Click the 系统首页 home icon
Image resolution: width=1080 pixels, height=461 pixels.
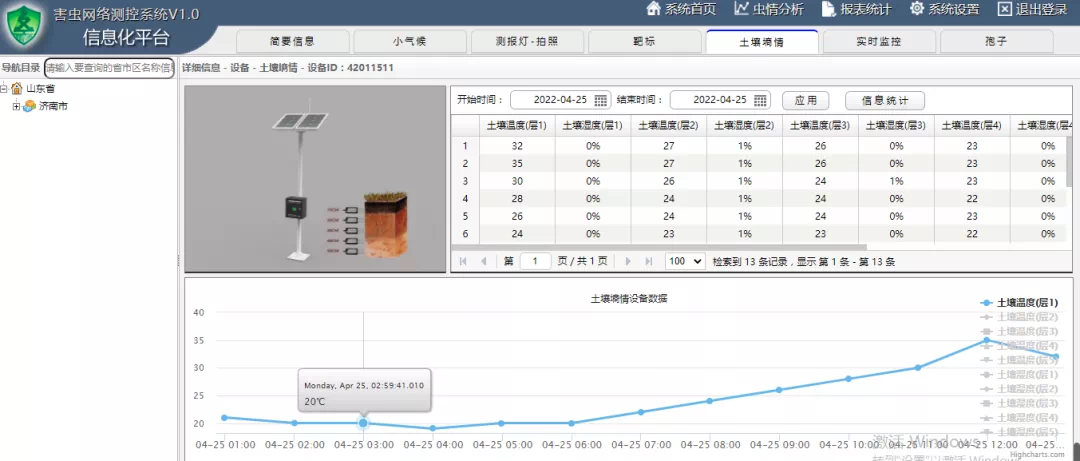tap(654, 9)
